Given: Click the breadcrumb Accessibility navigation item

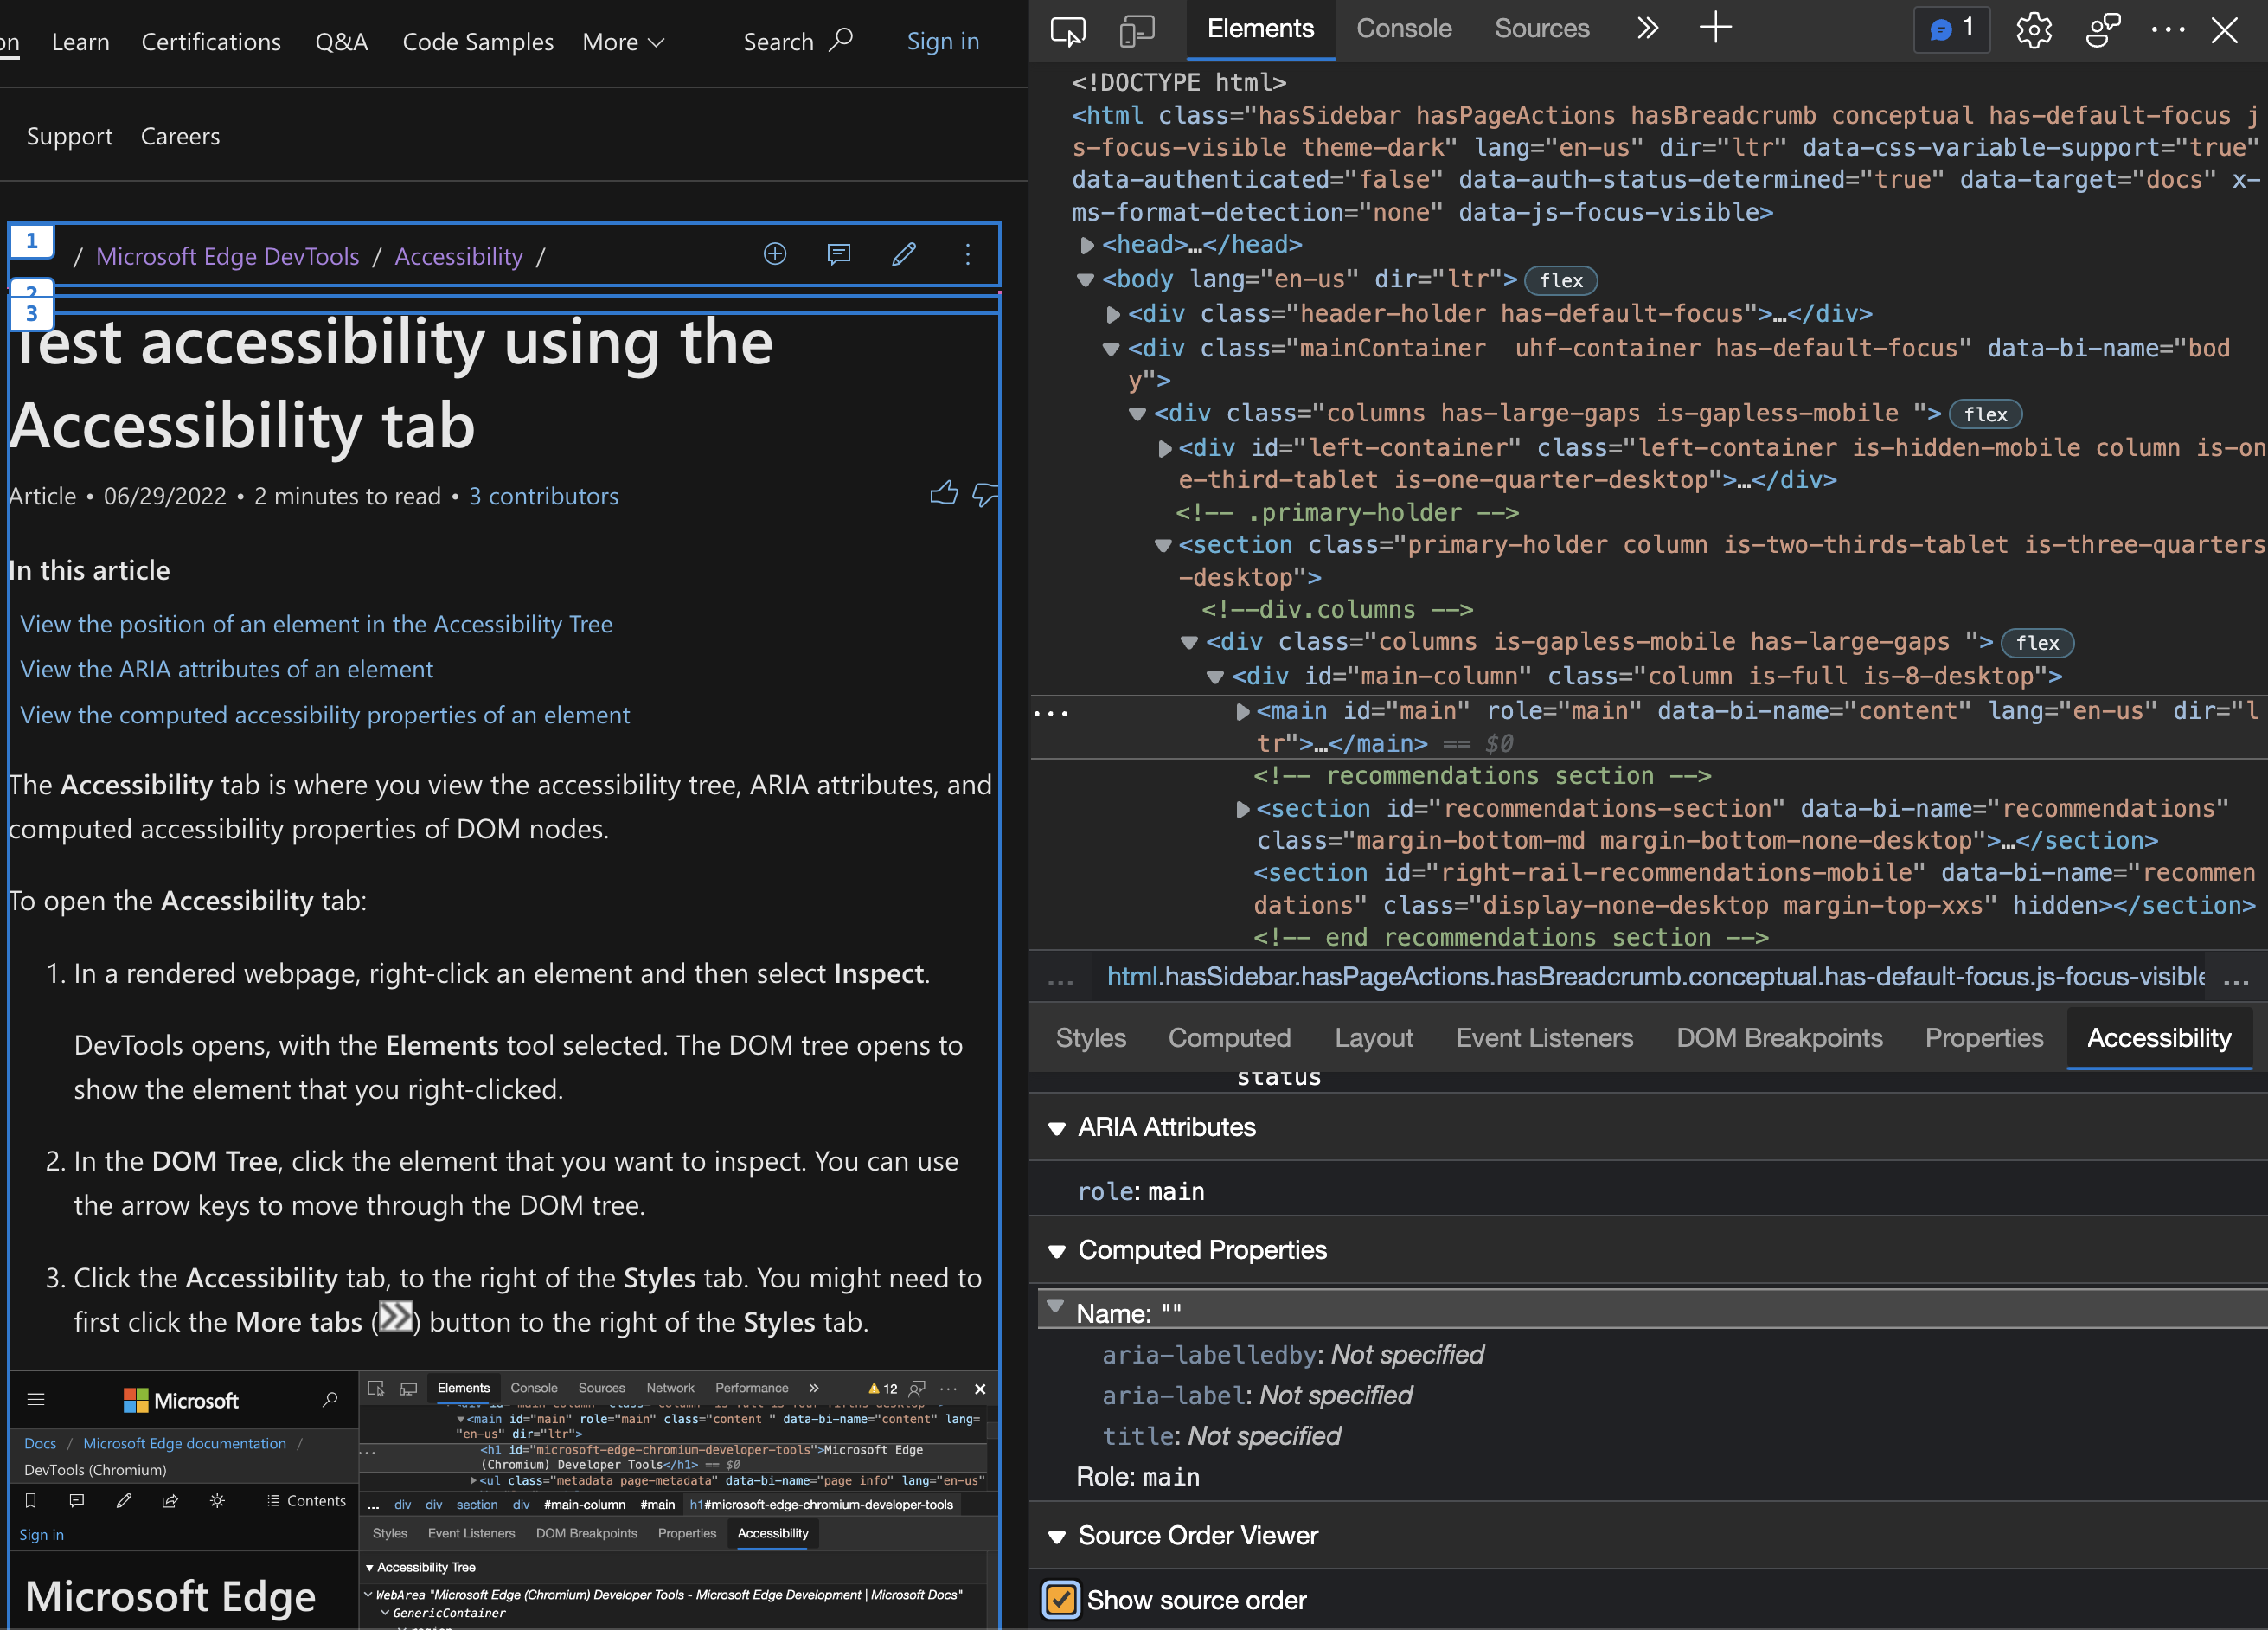Looking at the screenshot, I should point(461,255).
